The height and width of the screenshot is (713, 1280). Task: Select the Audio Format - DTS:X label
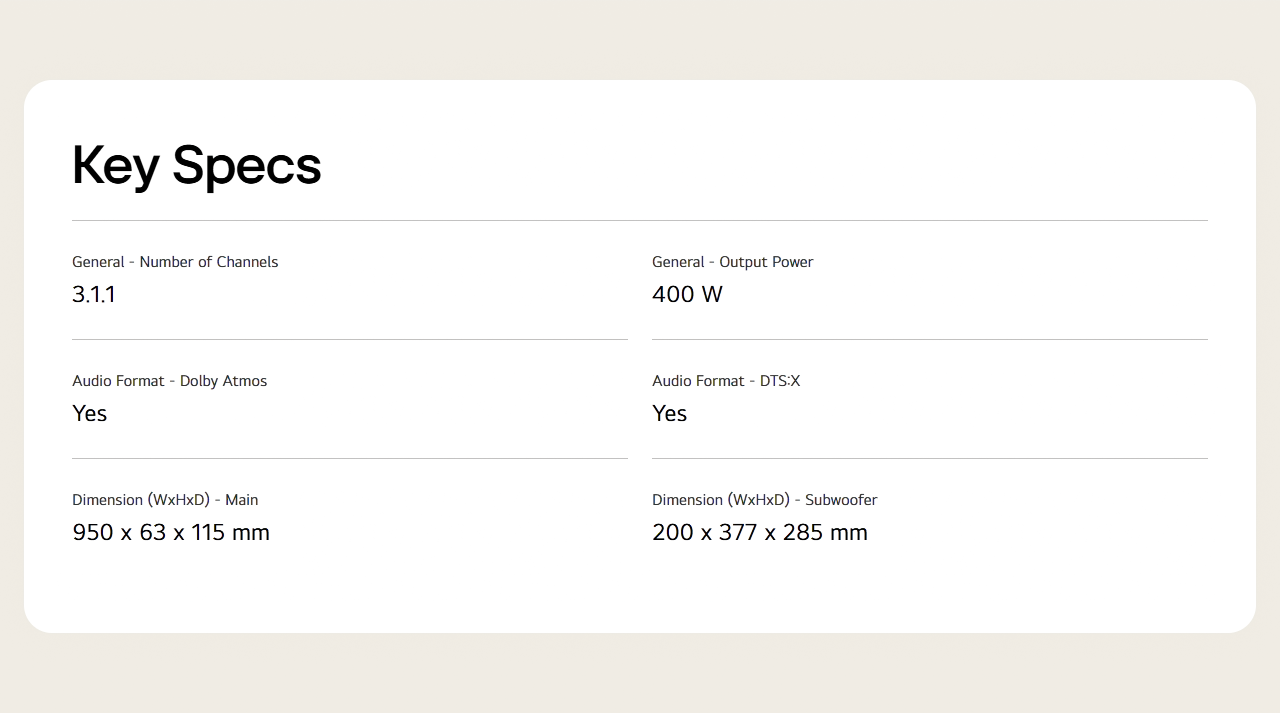click(x=726, y=381)
